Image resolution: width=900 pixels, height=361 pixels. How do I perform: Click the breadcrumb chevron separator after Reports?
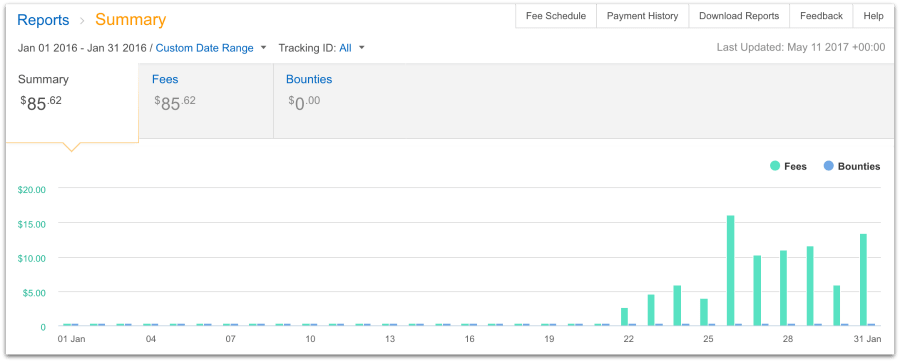82,21
